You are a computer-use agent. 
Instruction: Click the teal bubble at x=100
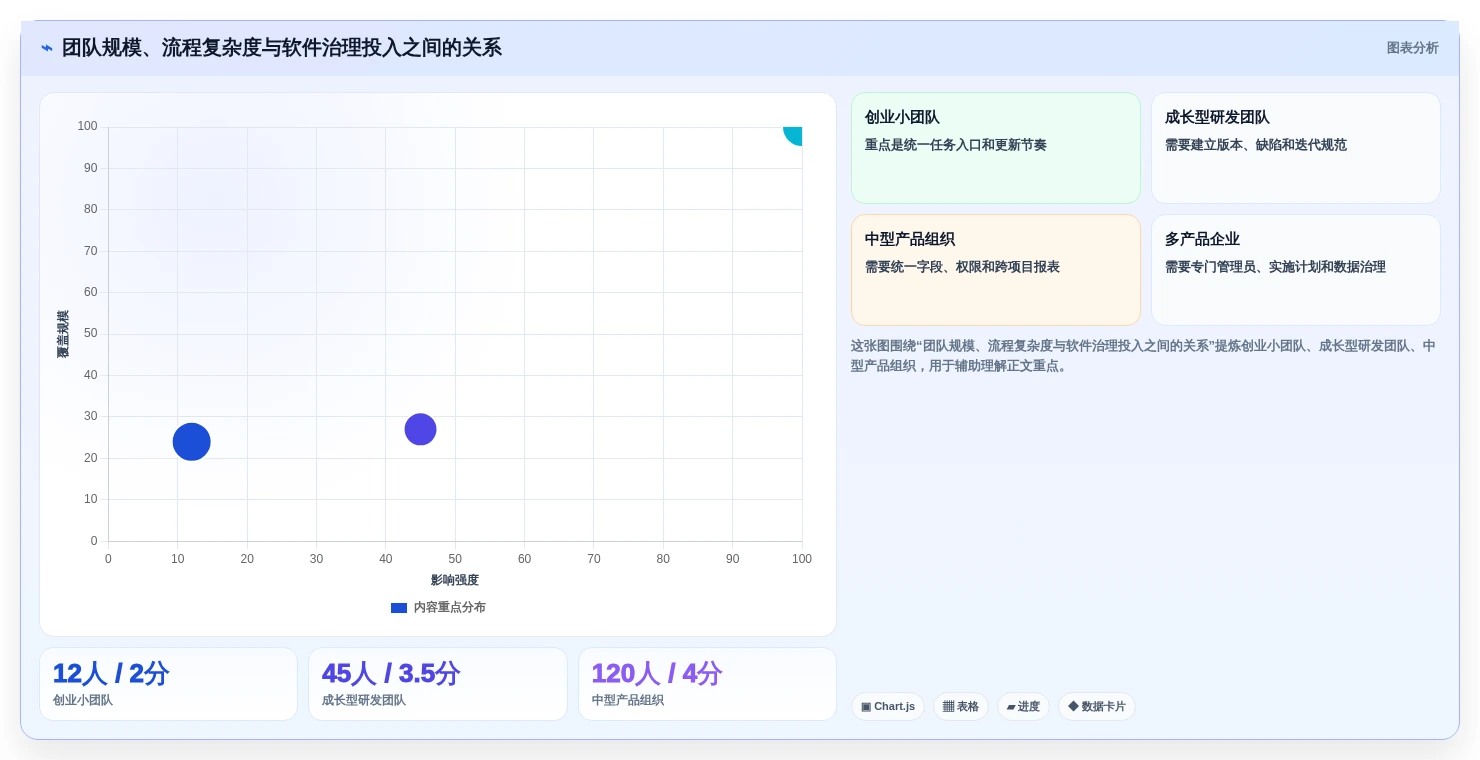tap(793, 133)
